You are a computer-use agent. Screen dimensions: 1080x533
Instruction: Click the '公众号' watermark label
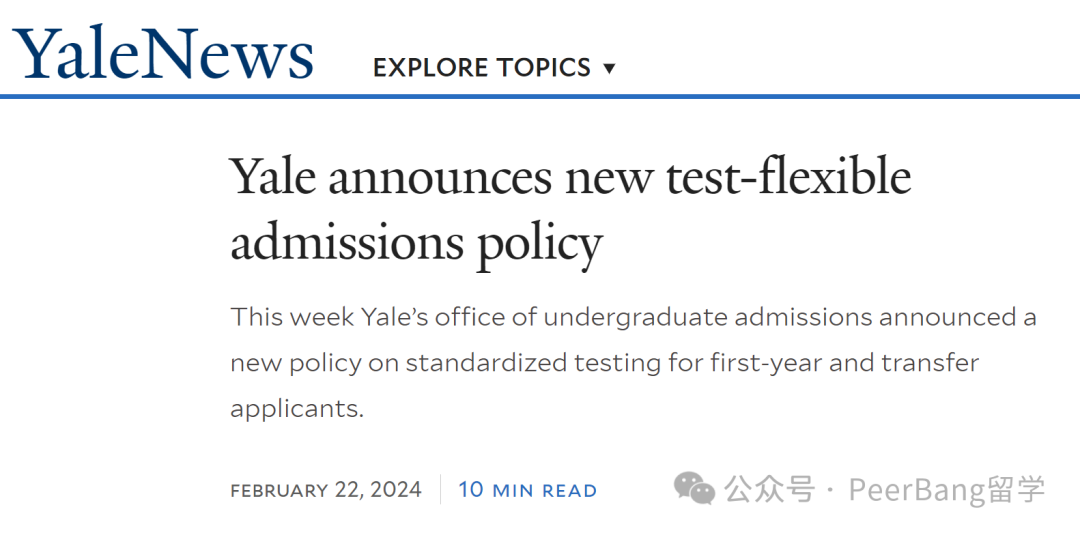coord(769,490)
